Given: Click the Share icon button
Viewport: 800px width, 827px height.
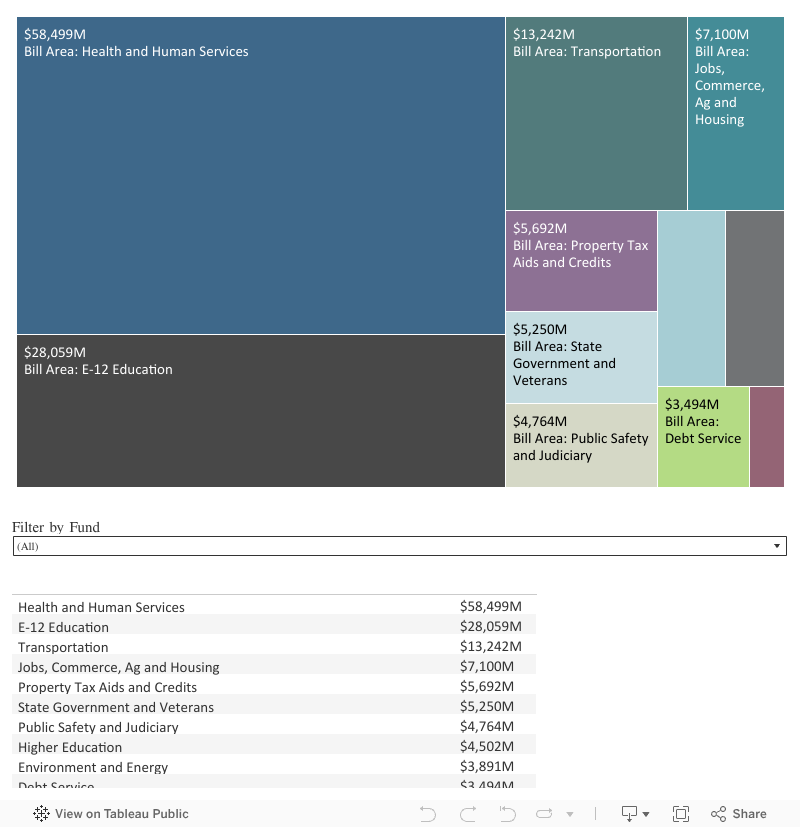Looking at the screenshot, I should [739, 814].
